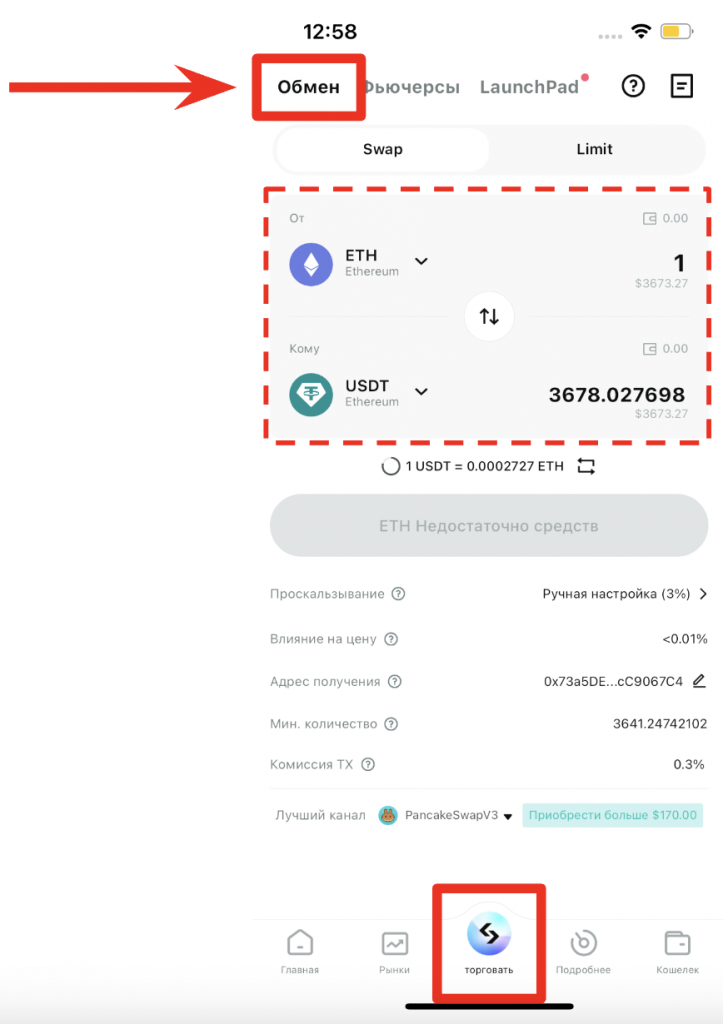Click the rate switch arrows icon
This screenshot has width=723, height=1024.
[x=586, y=466]
